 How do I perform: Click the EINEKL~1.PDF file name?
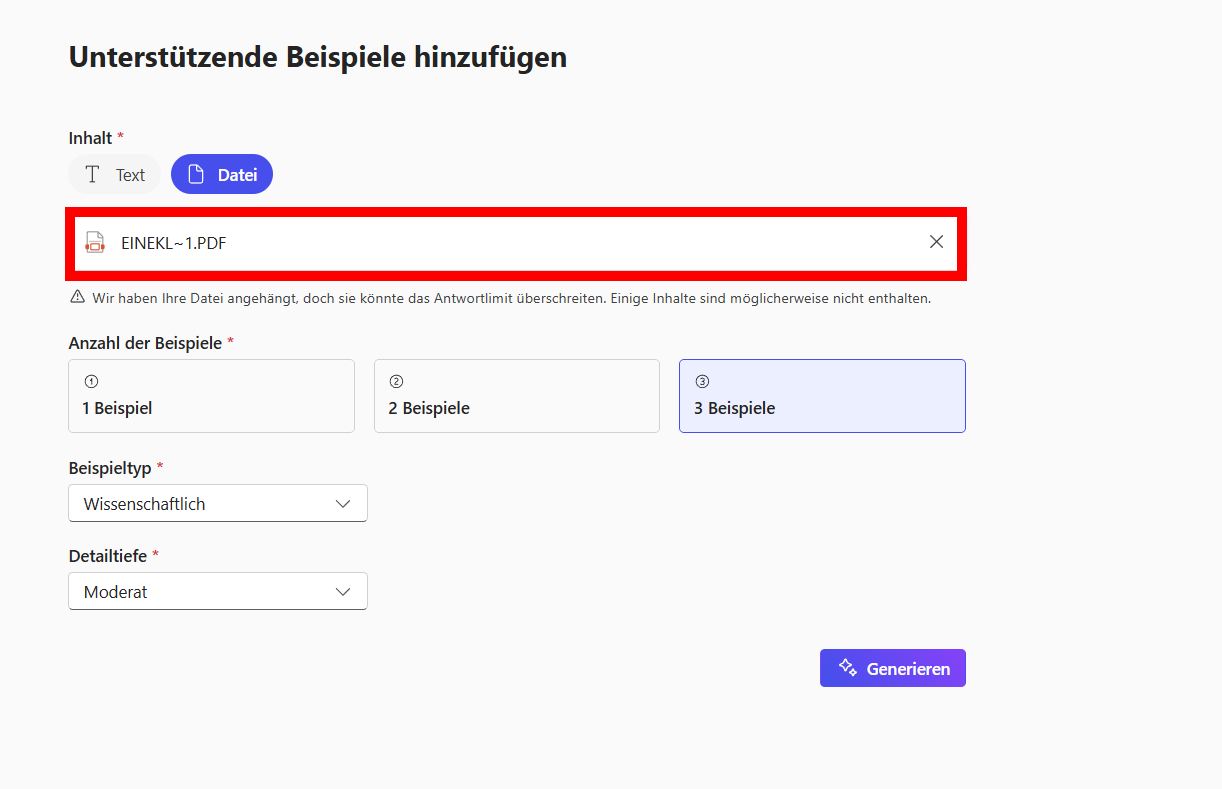pos(173,242)
